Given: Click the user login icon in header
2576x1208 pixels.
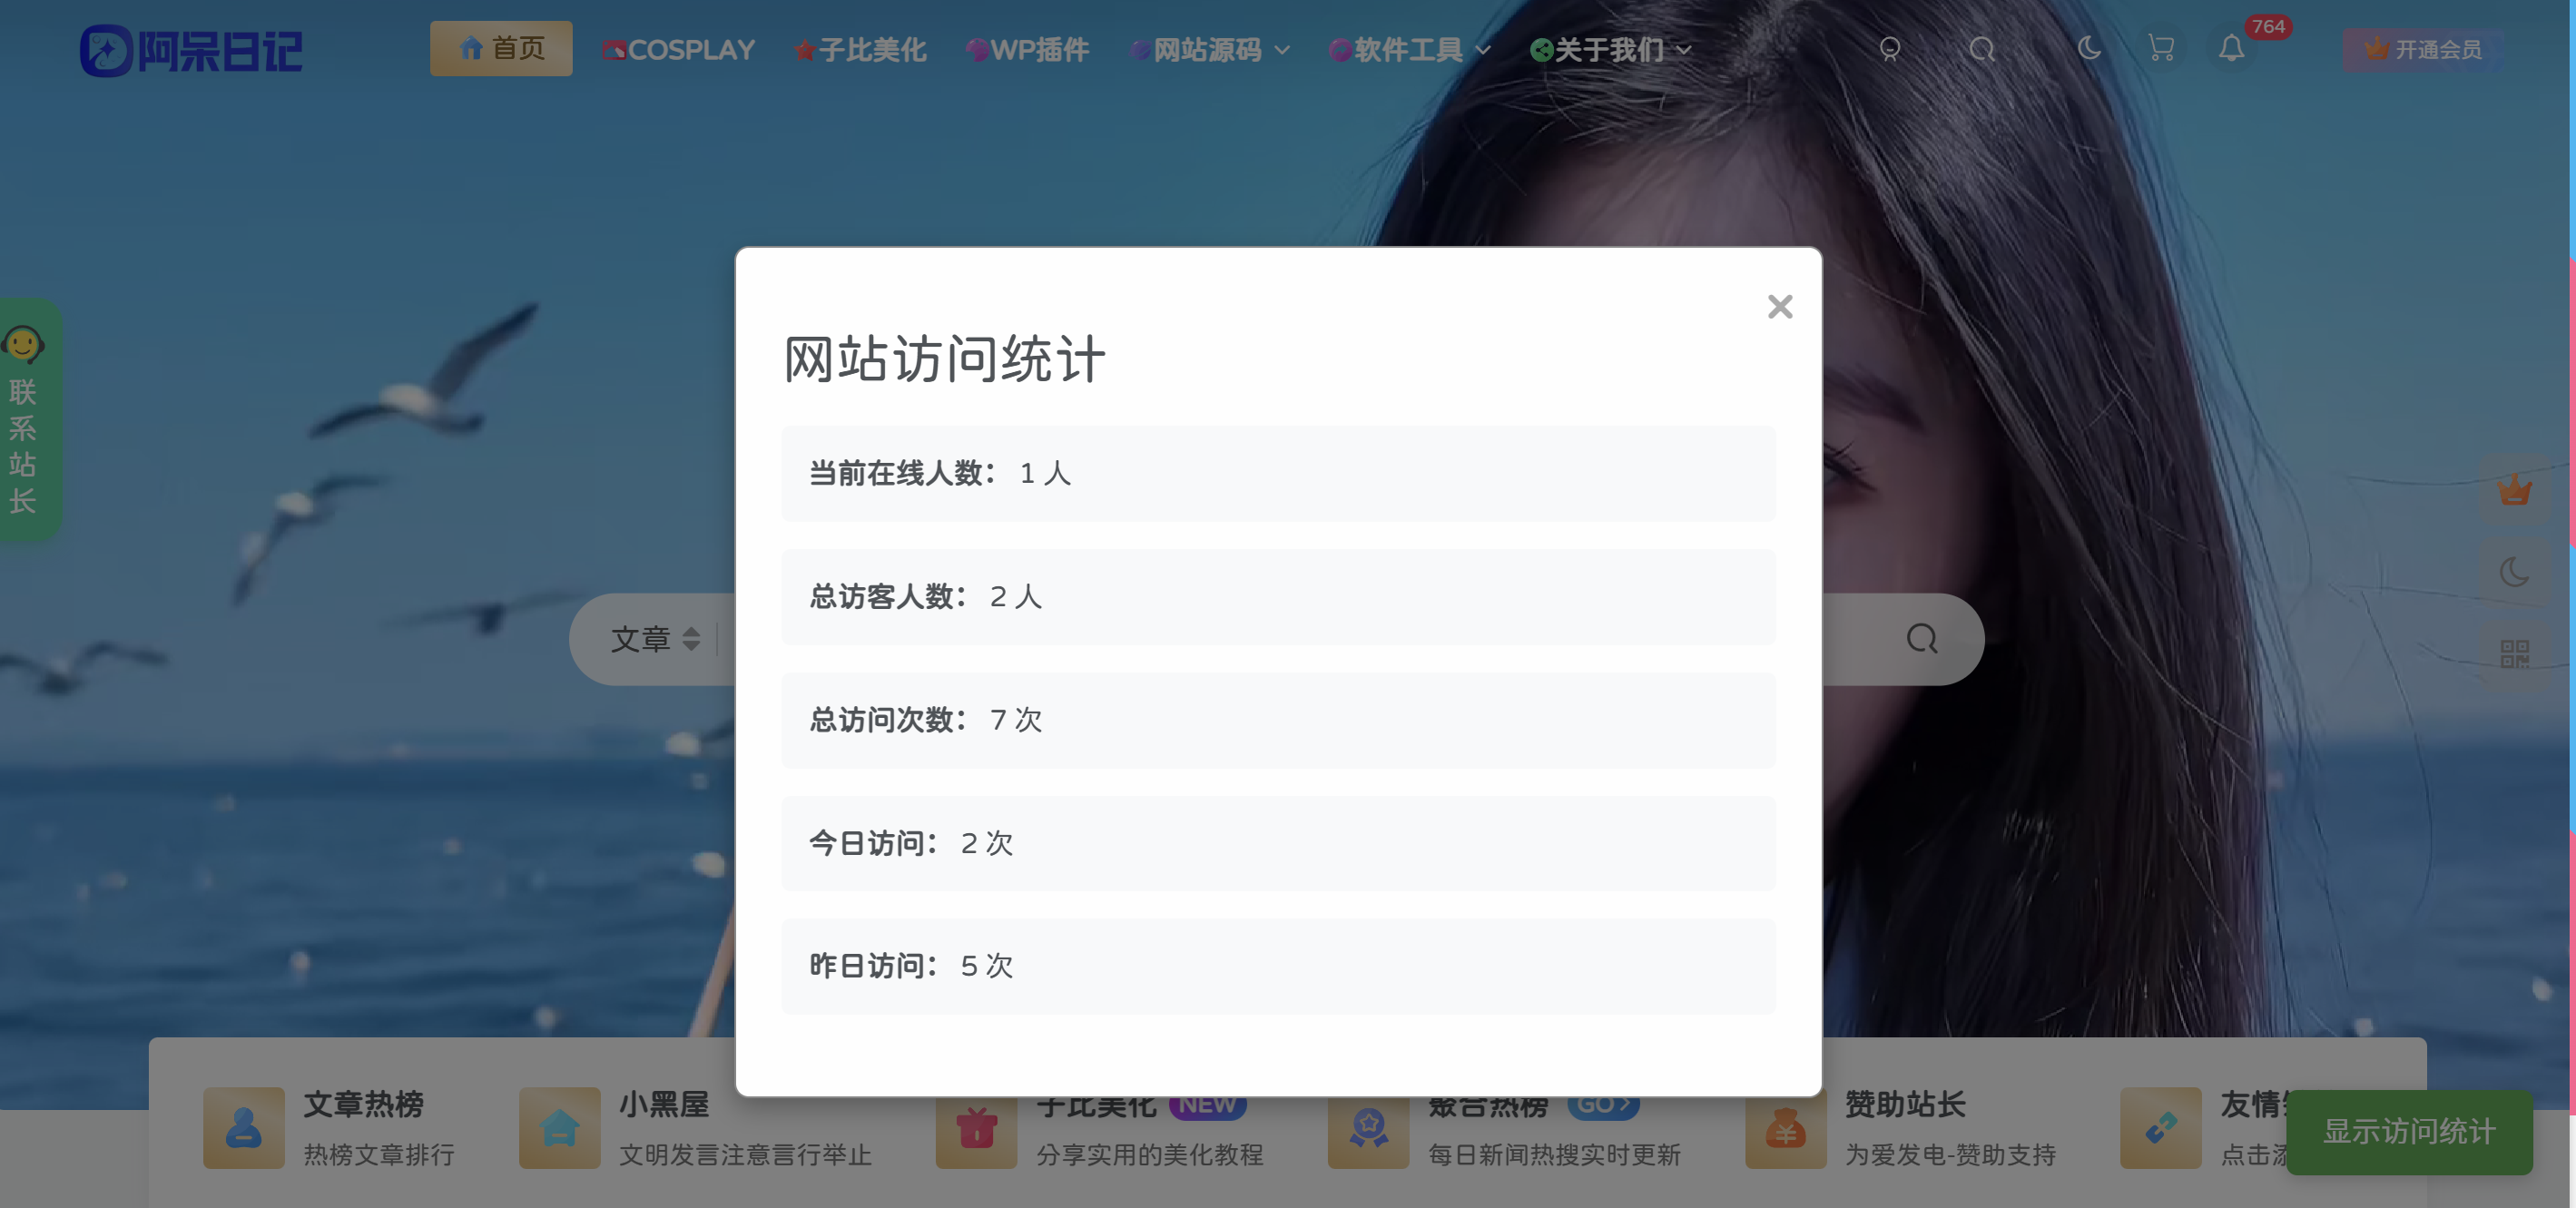Looking at the screenshot, I should (x=1890, y=49).
